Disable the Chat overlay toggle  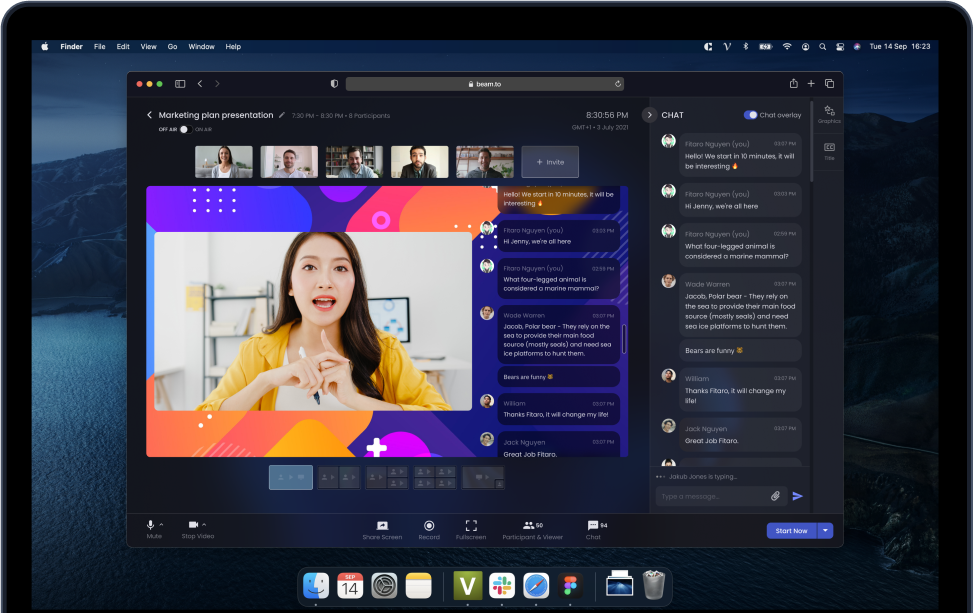click(x=750, y=115)
